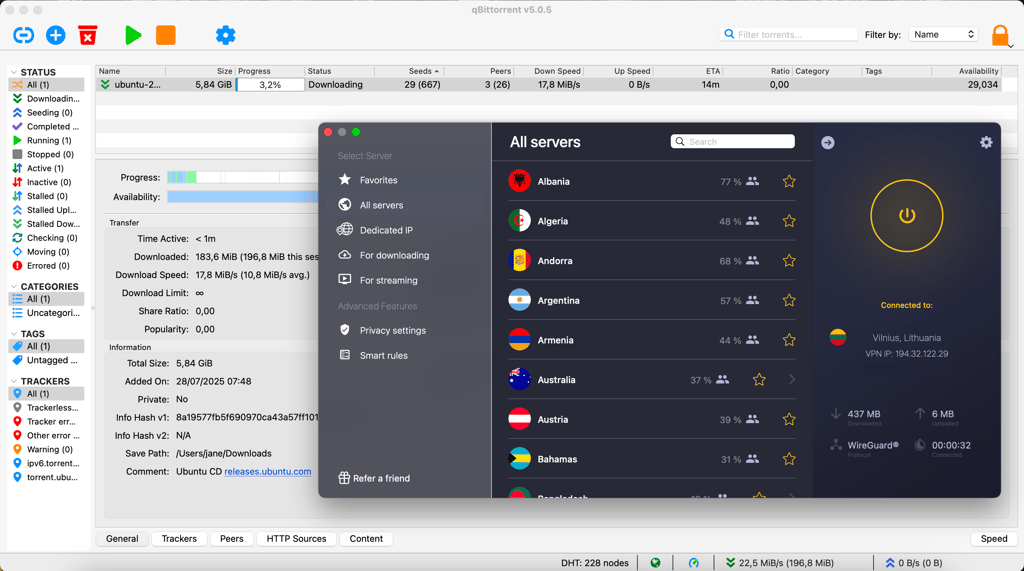Click the torrent pieces progress bar

pos(242,177)
